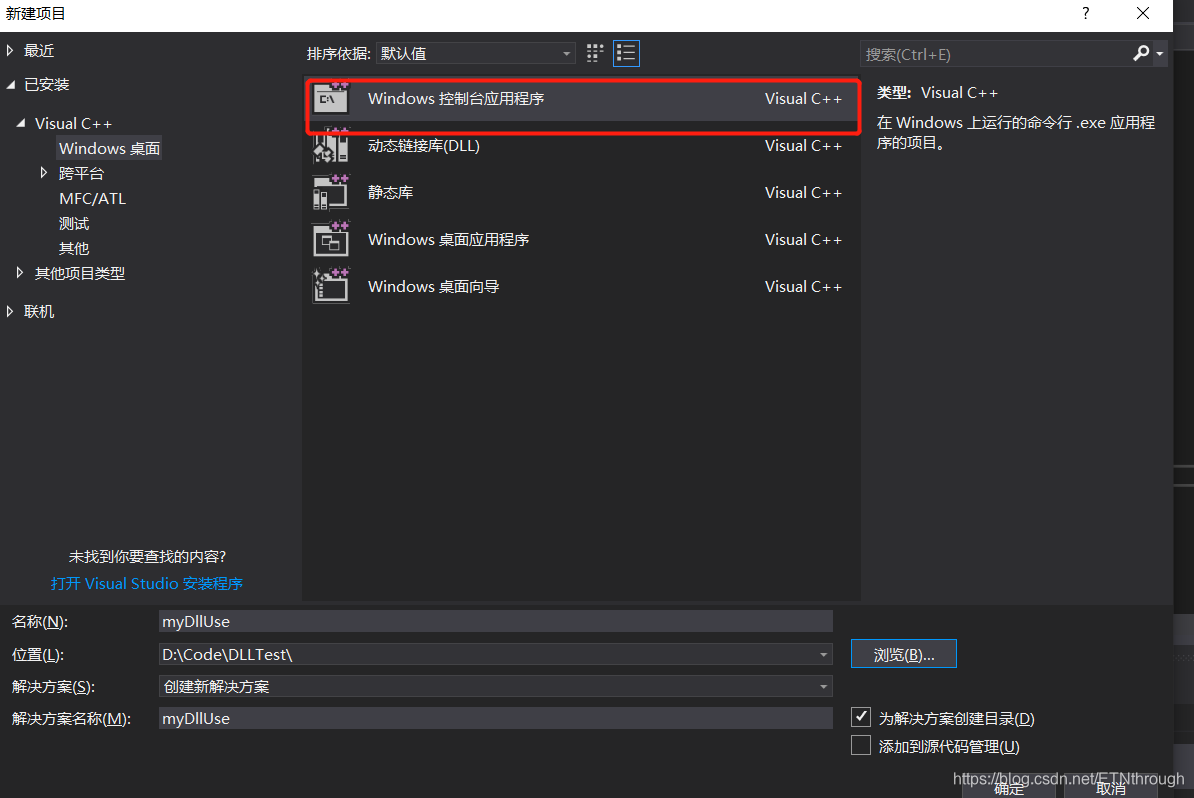Open the 位置 path dropdown arrow
This screenshot has width=1194, height=798.
[x=823, y=654]
